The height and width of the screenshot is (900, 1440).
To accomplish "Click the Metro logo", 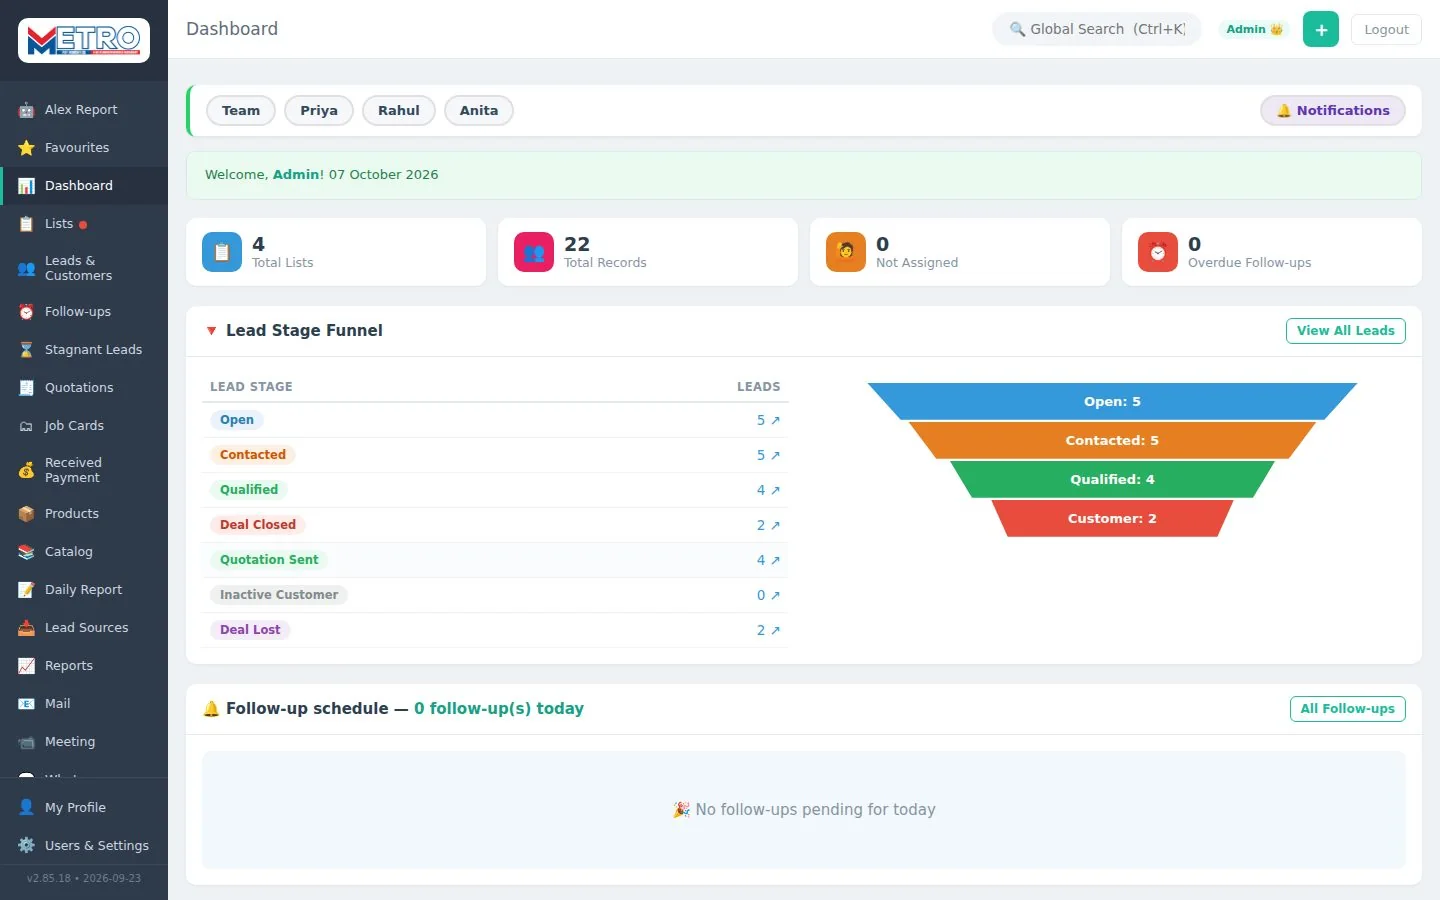I will pyautogui.click(x=84, y=40).
